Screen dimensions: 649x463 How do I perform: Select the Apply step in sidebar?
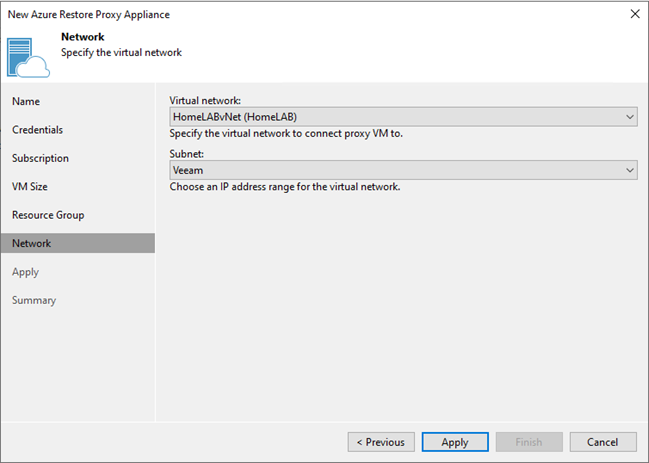pyautogui.click(x=25, y=272)
